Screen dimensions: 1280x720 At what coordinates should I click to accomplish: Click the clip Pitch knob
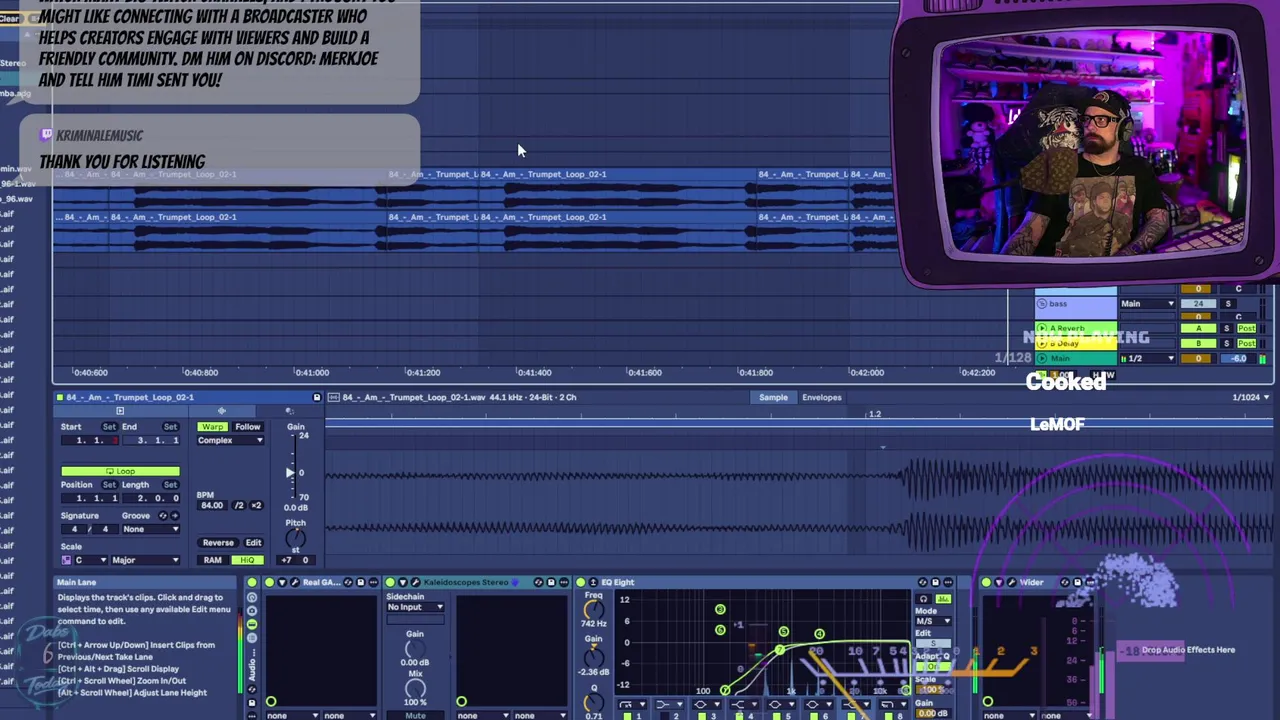[296, 537]
